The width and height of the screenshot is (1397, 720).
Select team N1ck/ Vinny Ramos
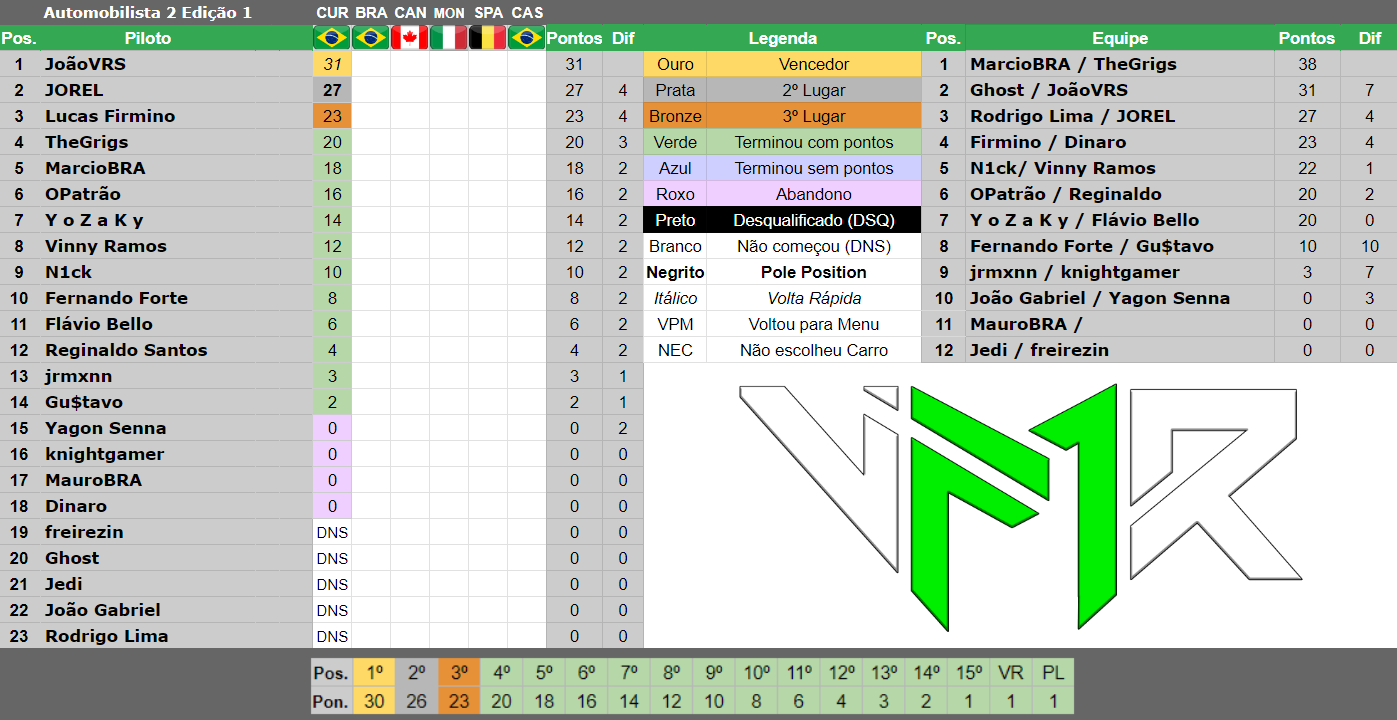1063,168
